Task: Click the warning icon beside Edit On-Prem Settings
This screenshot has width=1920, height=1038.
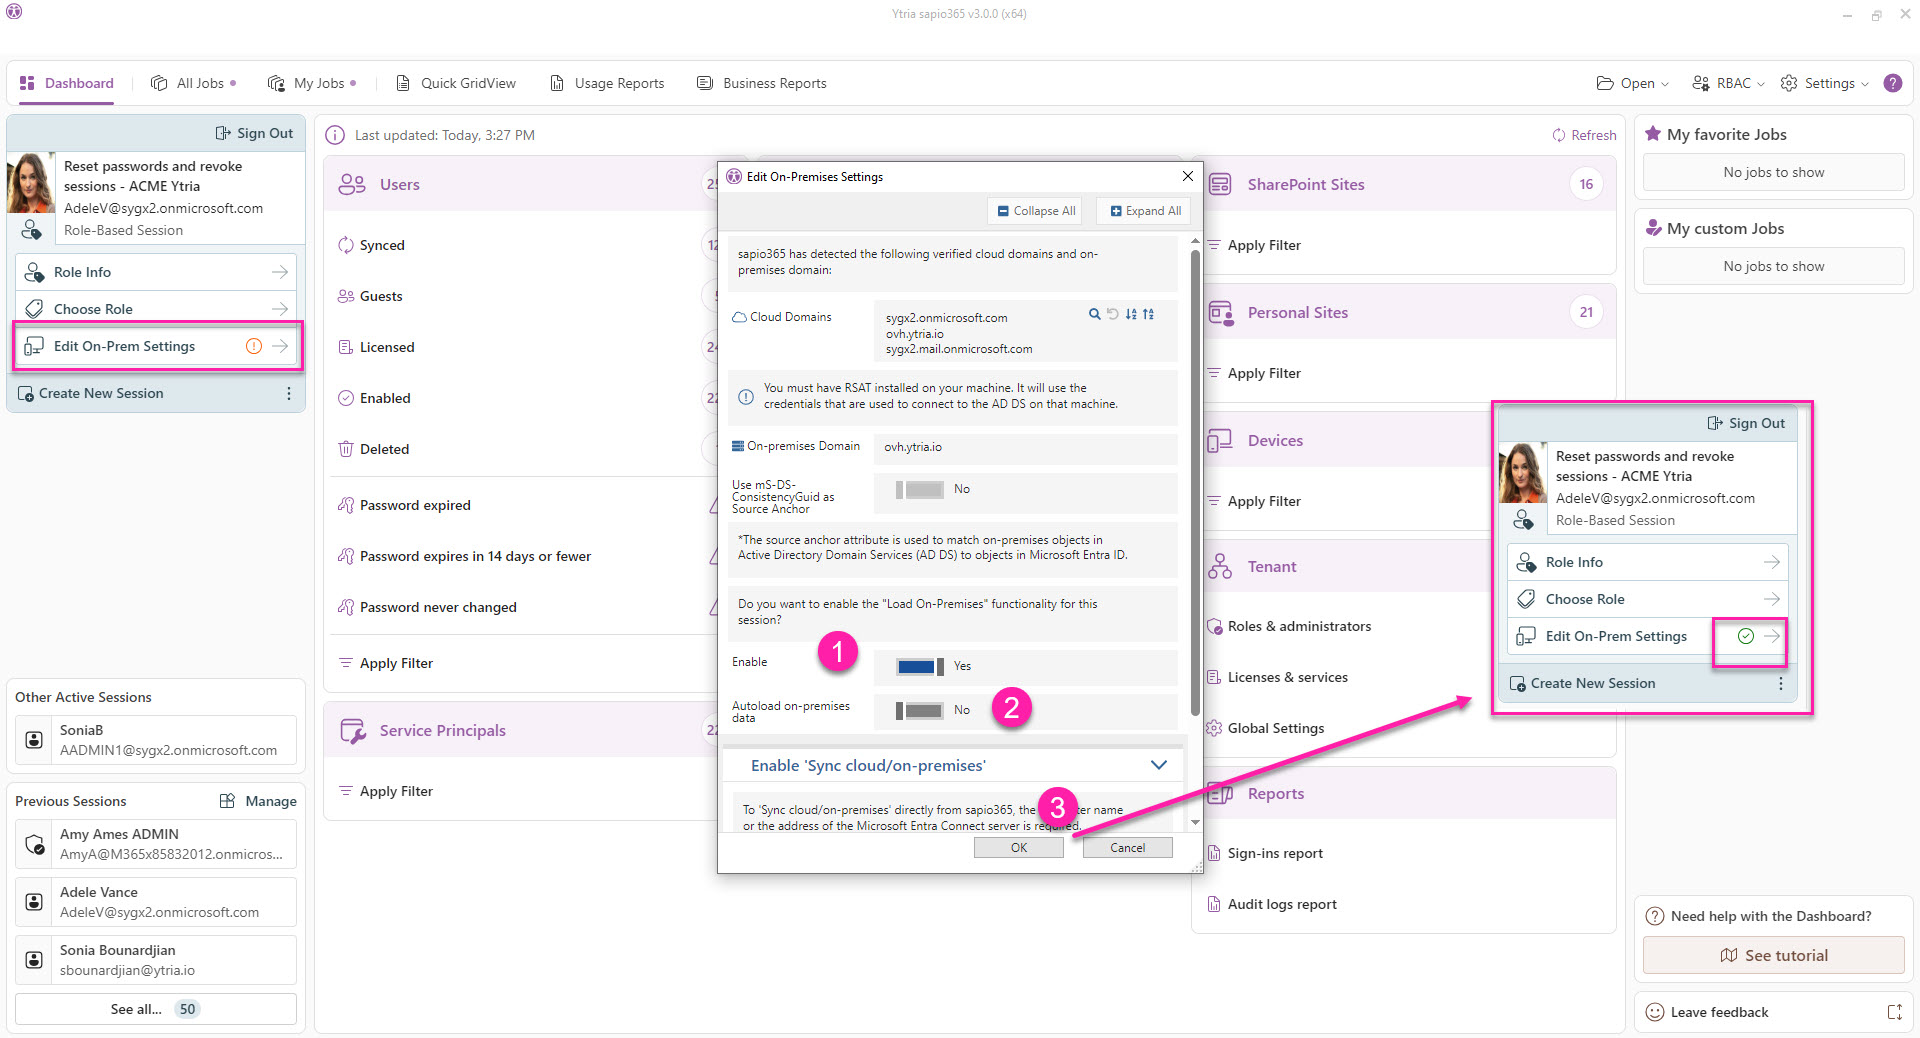Action: click(254, 346)
